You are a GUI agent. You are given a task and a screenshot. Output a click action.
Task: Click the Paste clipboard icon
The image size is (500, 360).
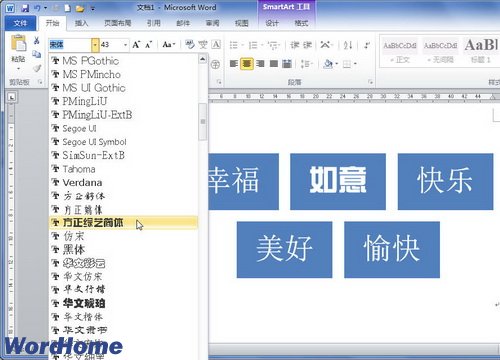[x=18, y=43]
